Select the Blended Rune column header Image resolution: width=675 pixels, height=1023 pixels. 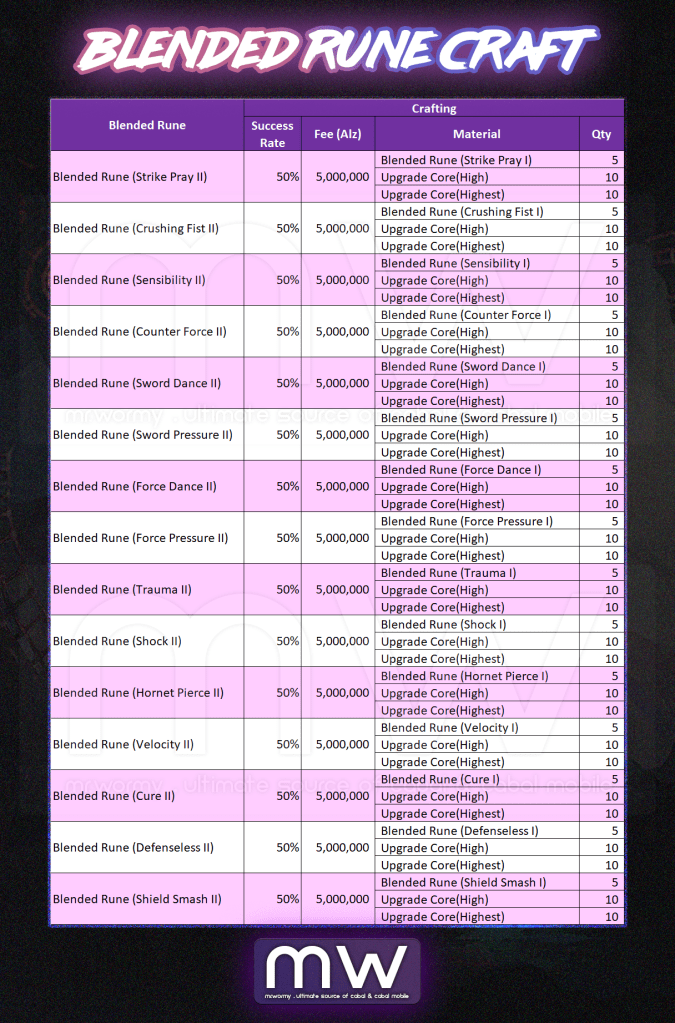pos(147,125)
